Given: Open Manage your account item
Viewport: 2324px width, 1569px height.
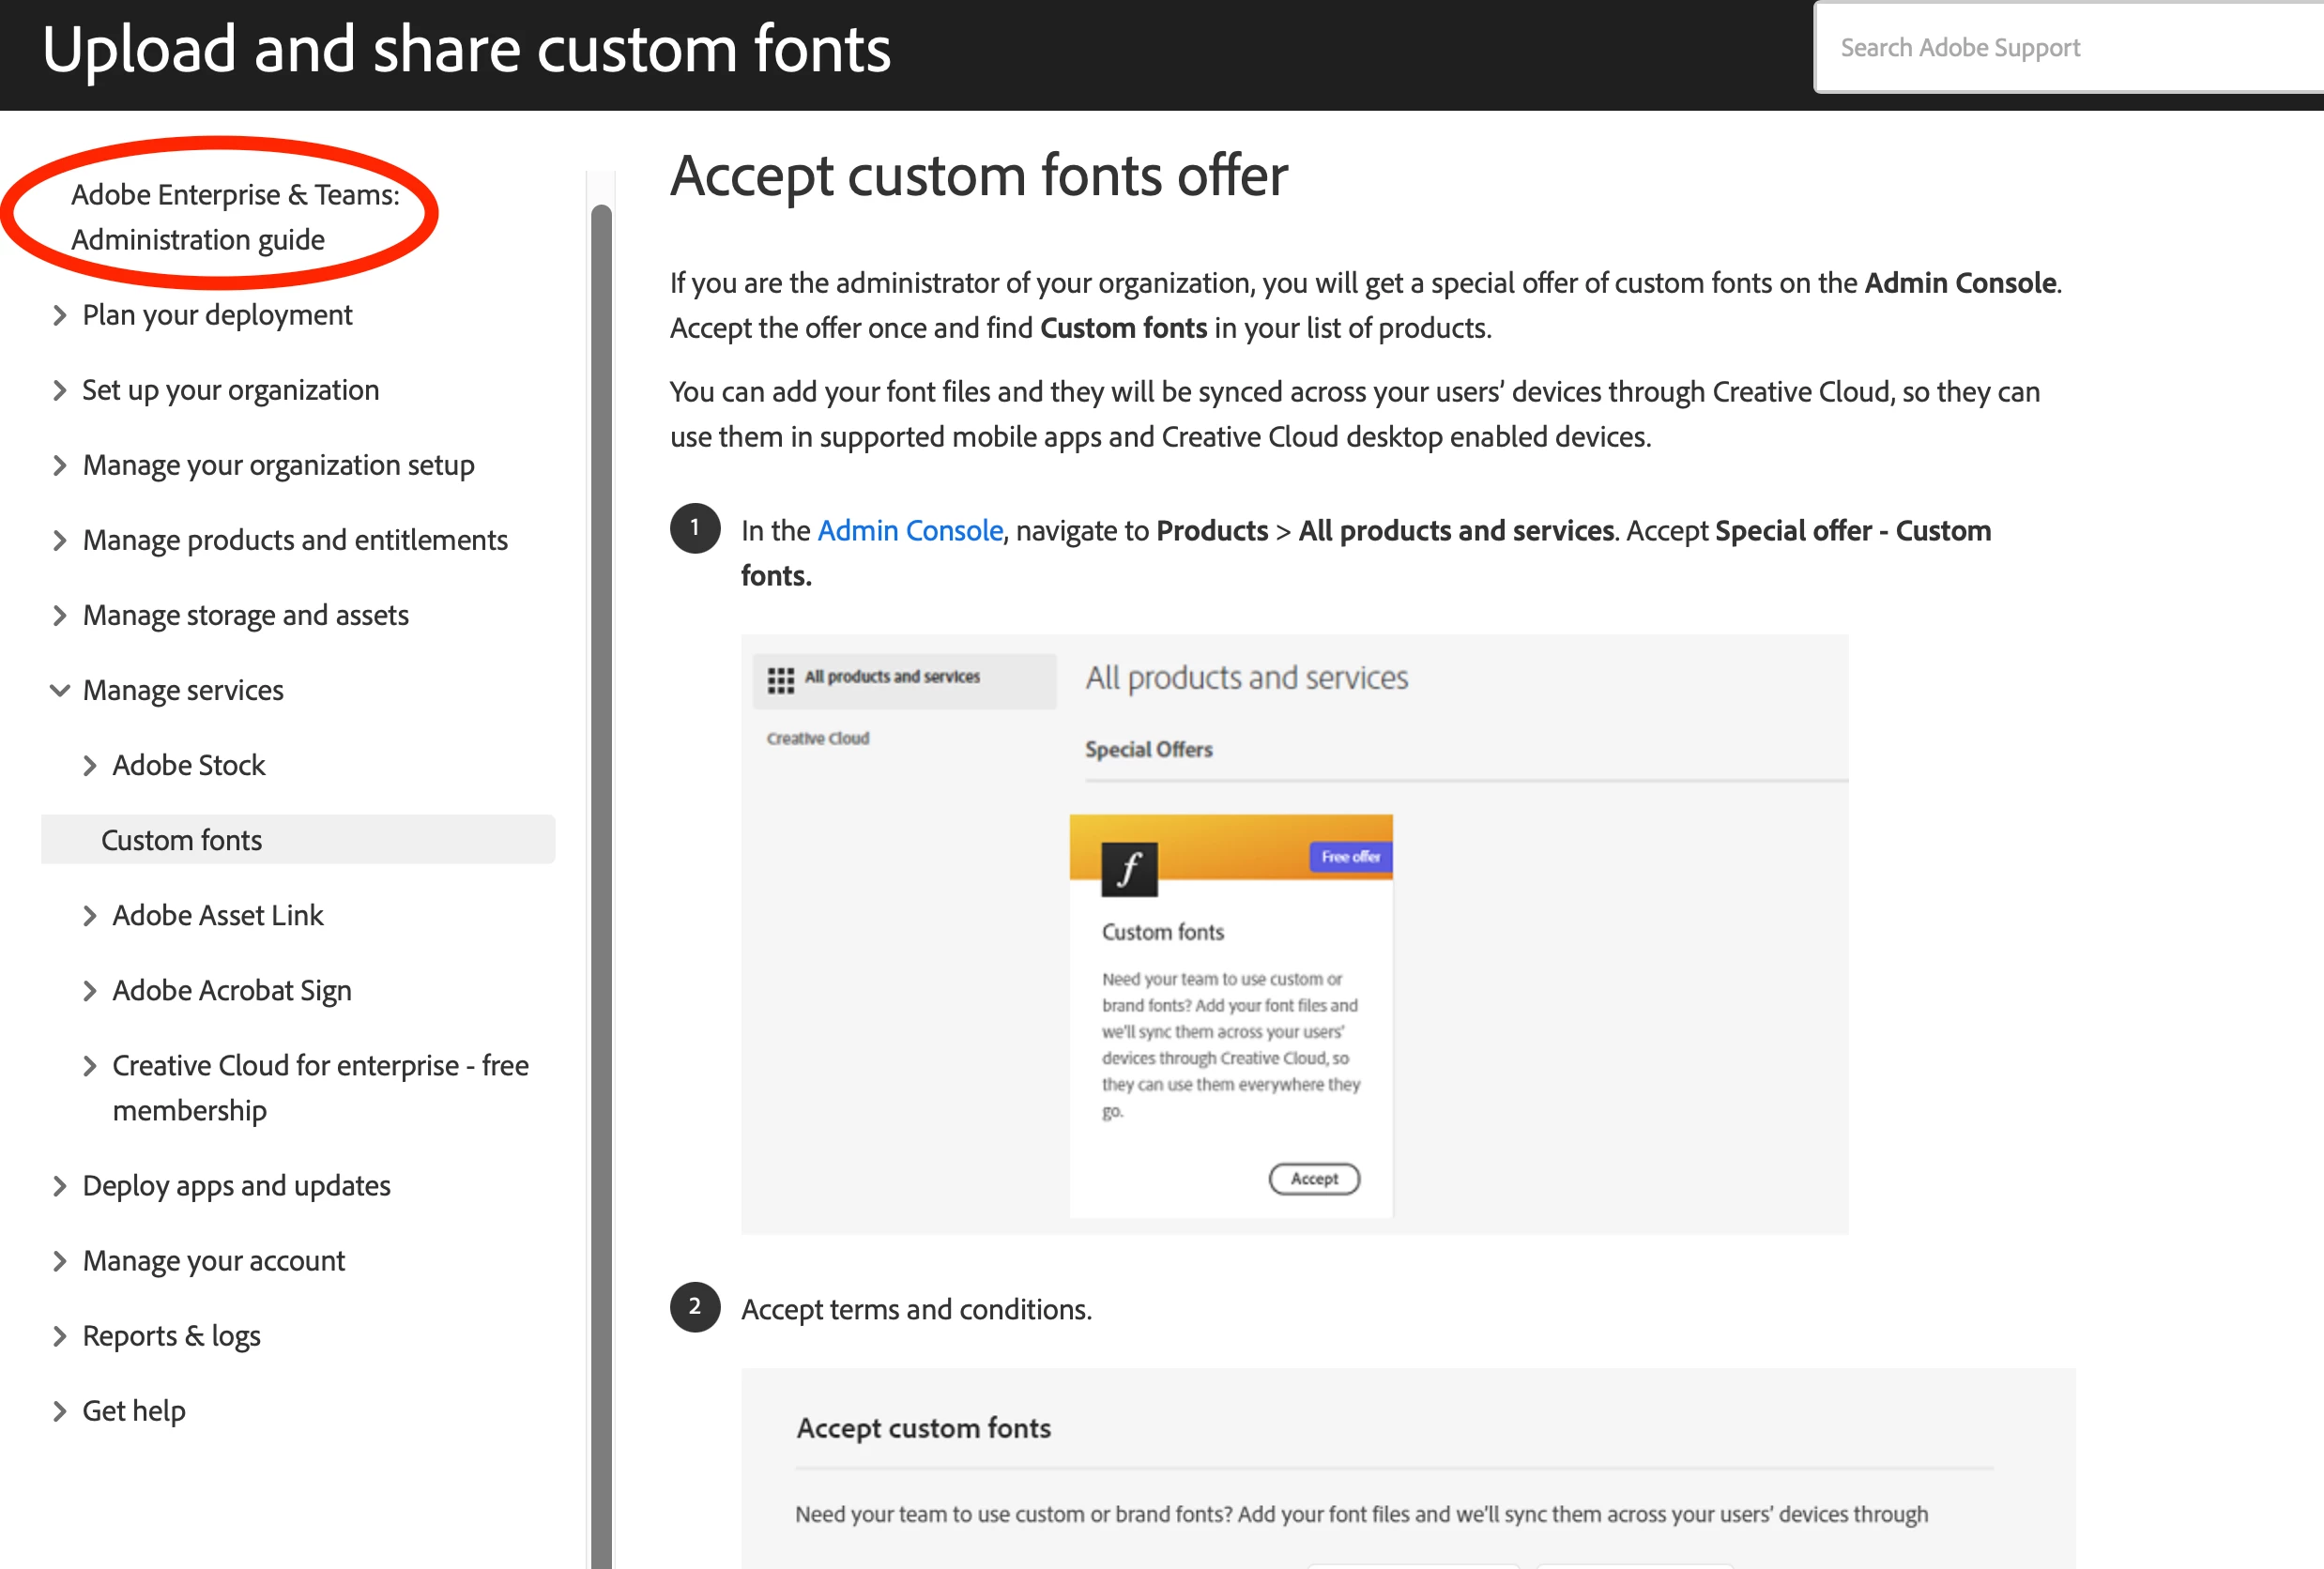Looking at the screenshot, I should [x=213, y=1260].
